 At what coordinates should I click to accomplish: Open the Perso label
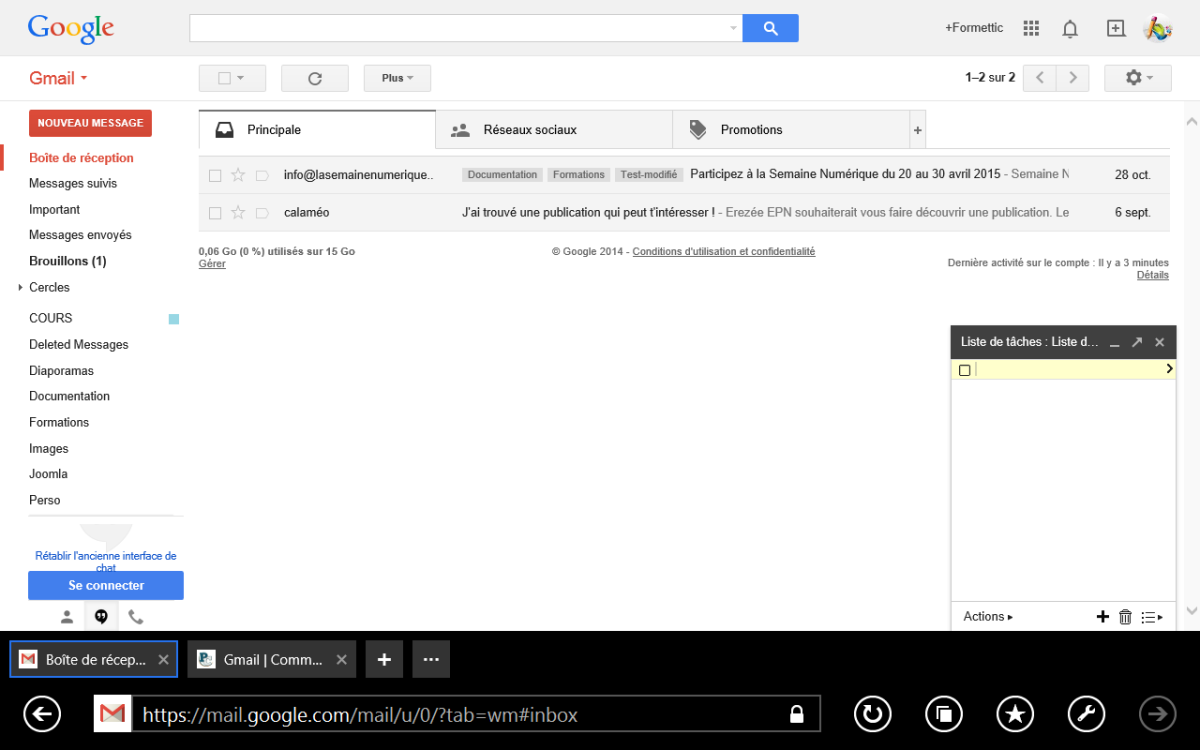[45, 500]
